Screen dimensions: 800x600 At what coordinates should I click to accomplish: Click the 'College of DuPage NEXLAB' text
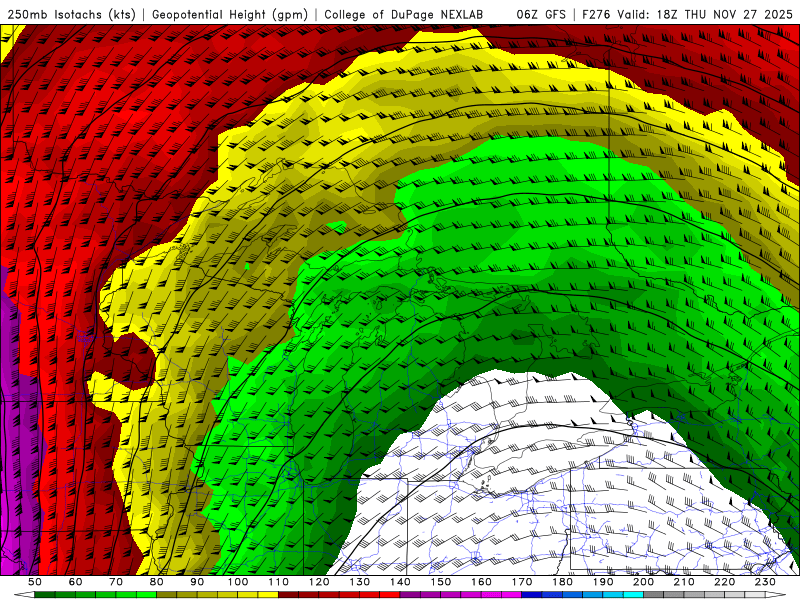404,15
